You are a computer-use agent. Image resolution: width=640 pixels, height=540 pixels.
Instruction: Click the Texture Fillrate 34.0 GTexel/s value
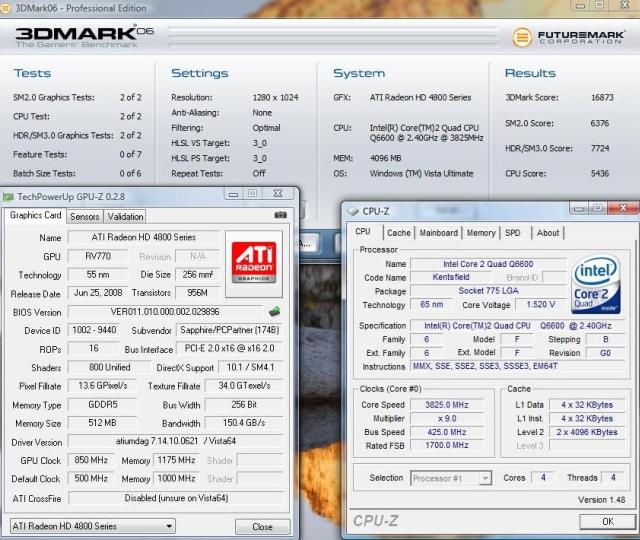[x=244, y=386]
